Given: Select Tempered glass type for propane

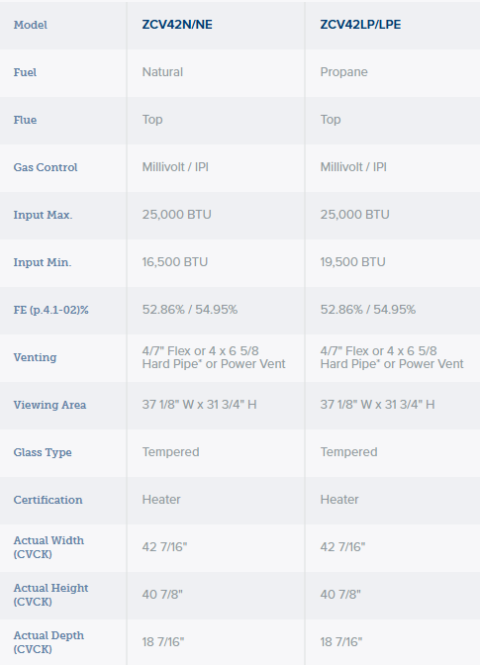Looking at the screenshot, I should (x=349, y=452).
